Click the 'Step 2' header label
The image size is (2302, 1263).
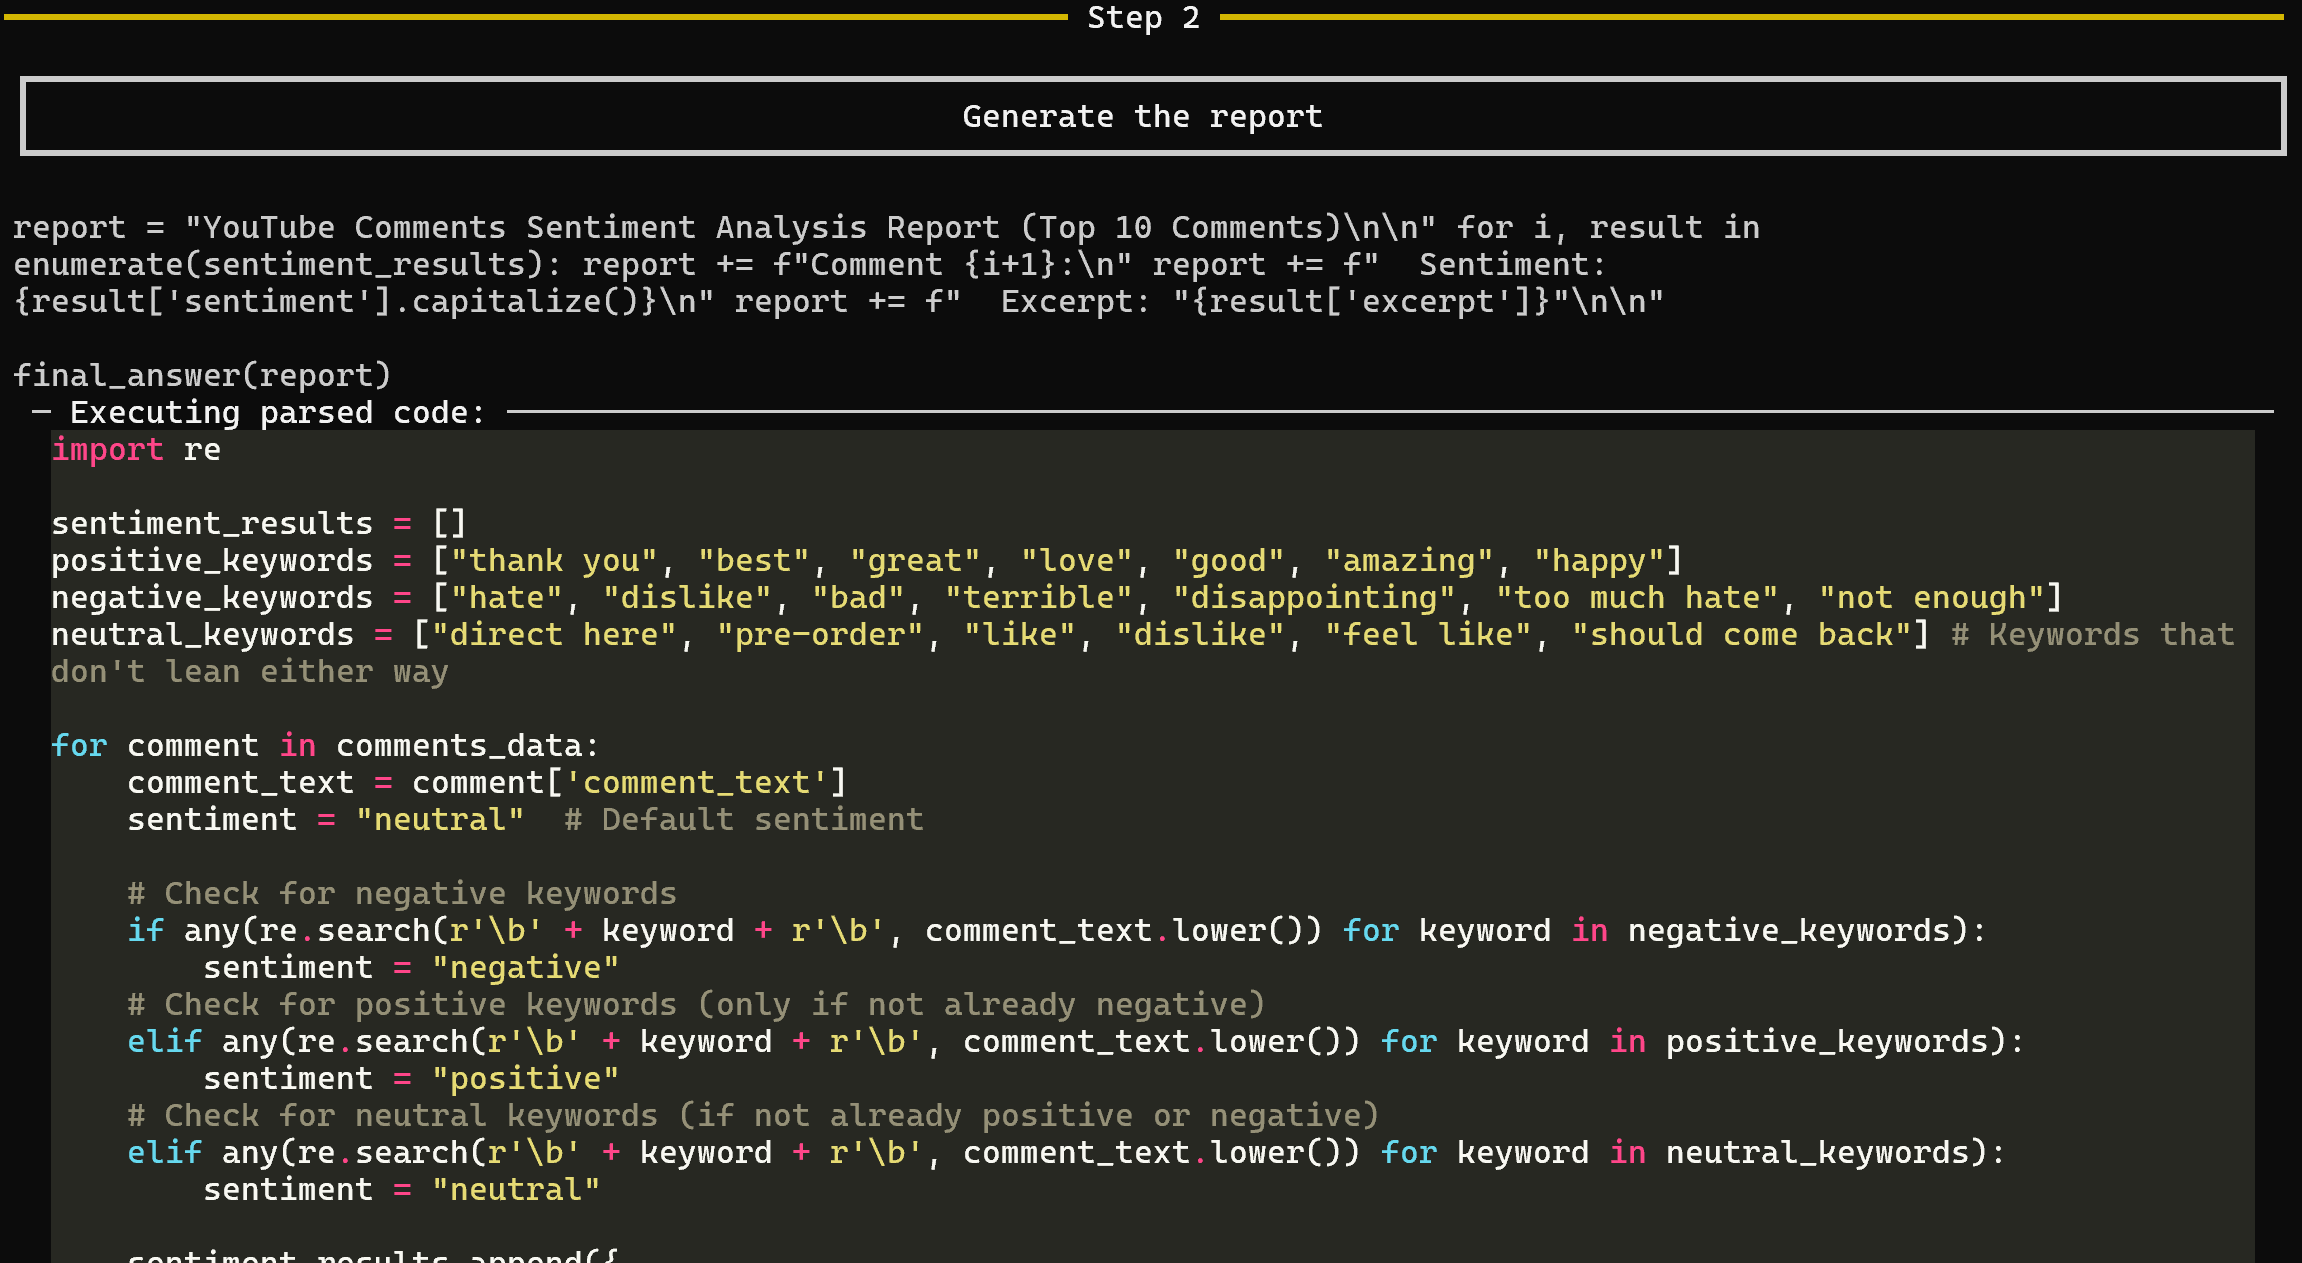pos(1143,18)
